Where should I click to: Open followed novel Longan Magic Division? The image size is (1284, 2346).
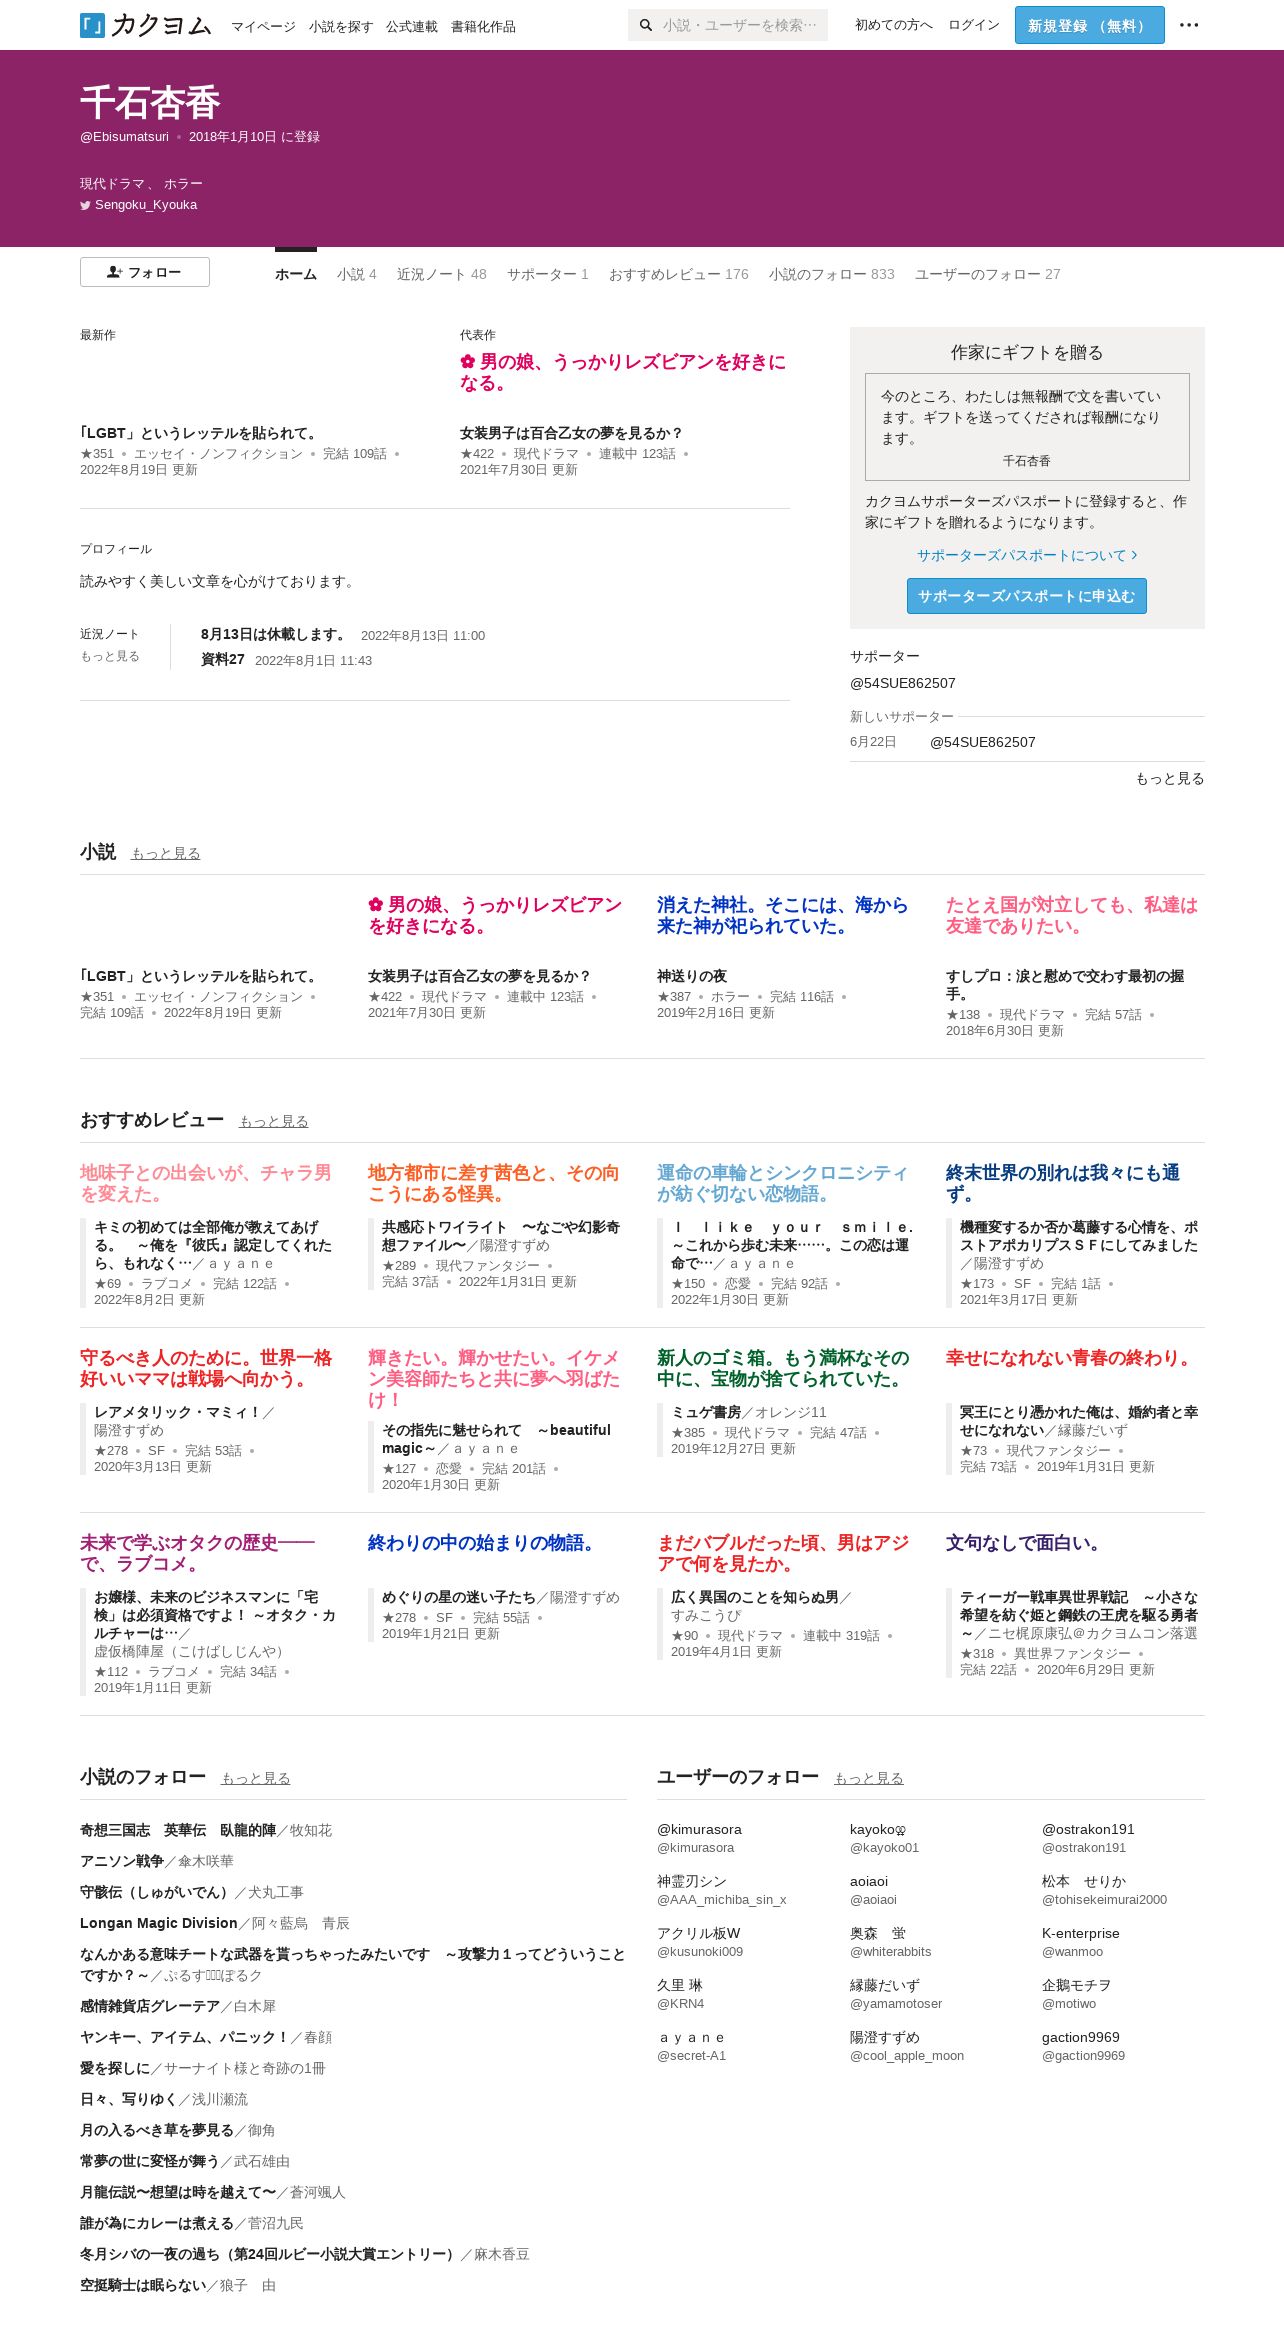click(159, 1923)
